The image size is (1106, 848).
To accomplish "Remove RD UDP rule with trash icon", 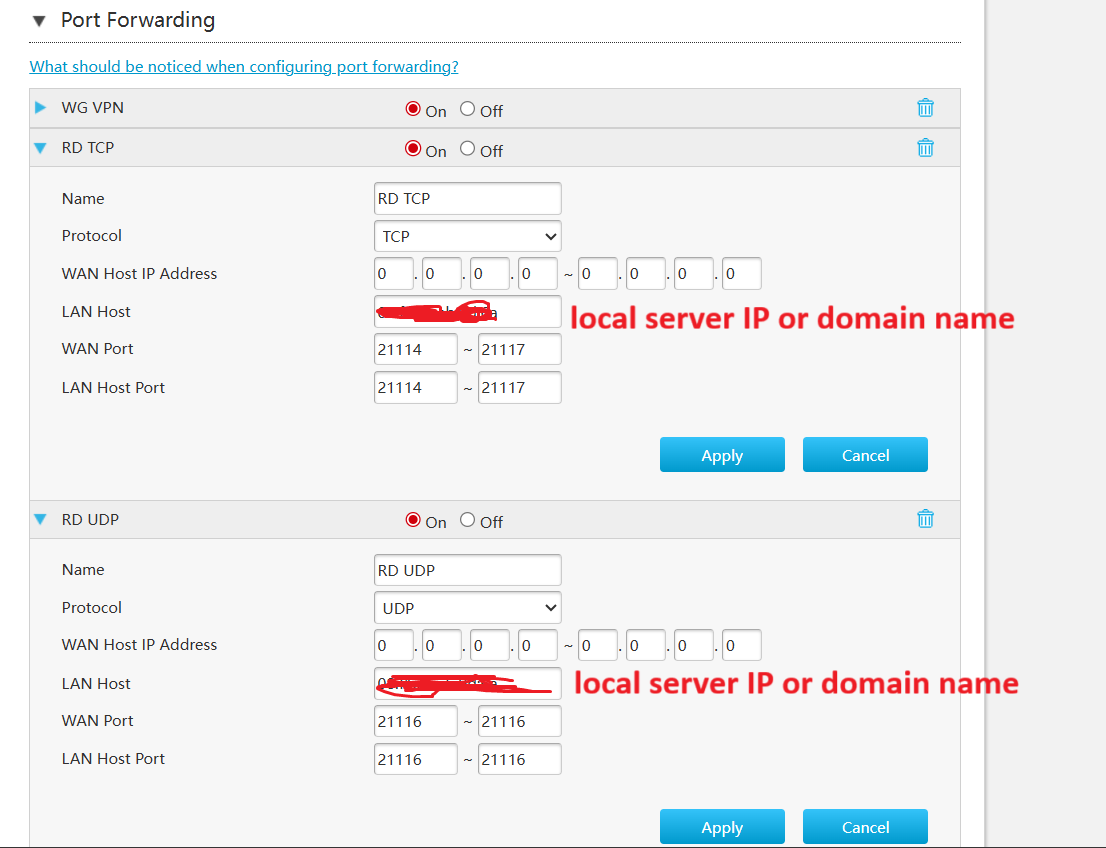I will pyautogui.click(x=925, y=519).
